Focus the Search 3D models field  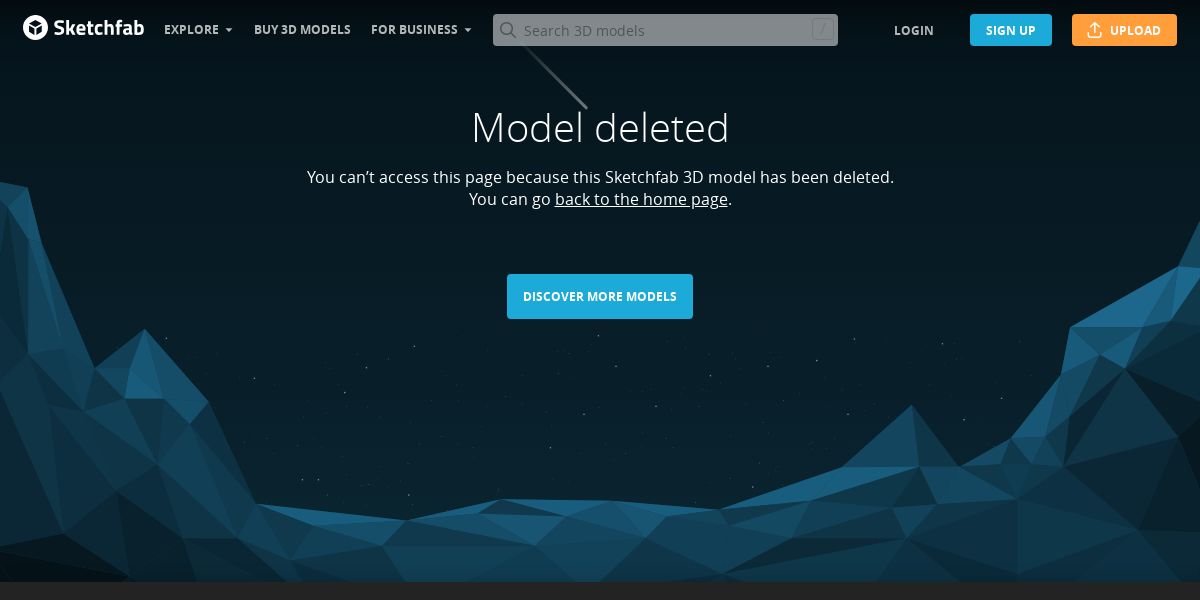click(665, 30)
